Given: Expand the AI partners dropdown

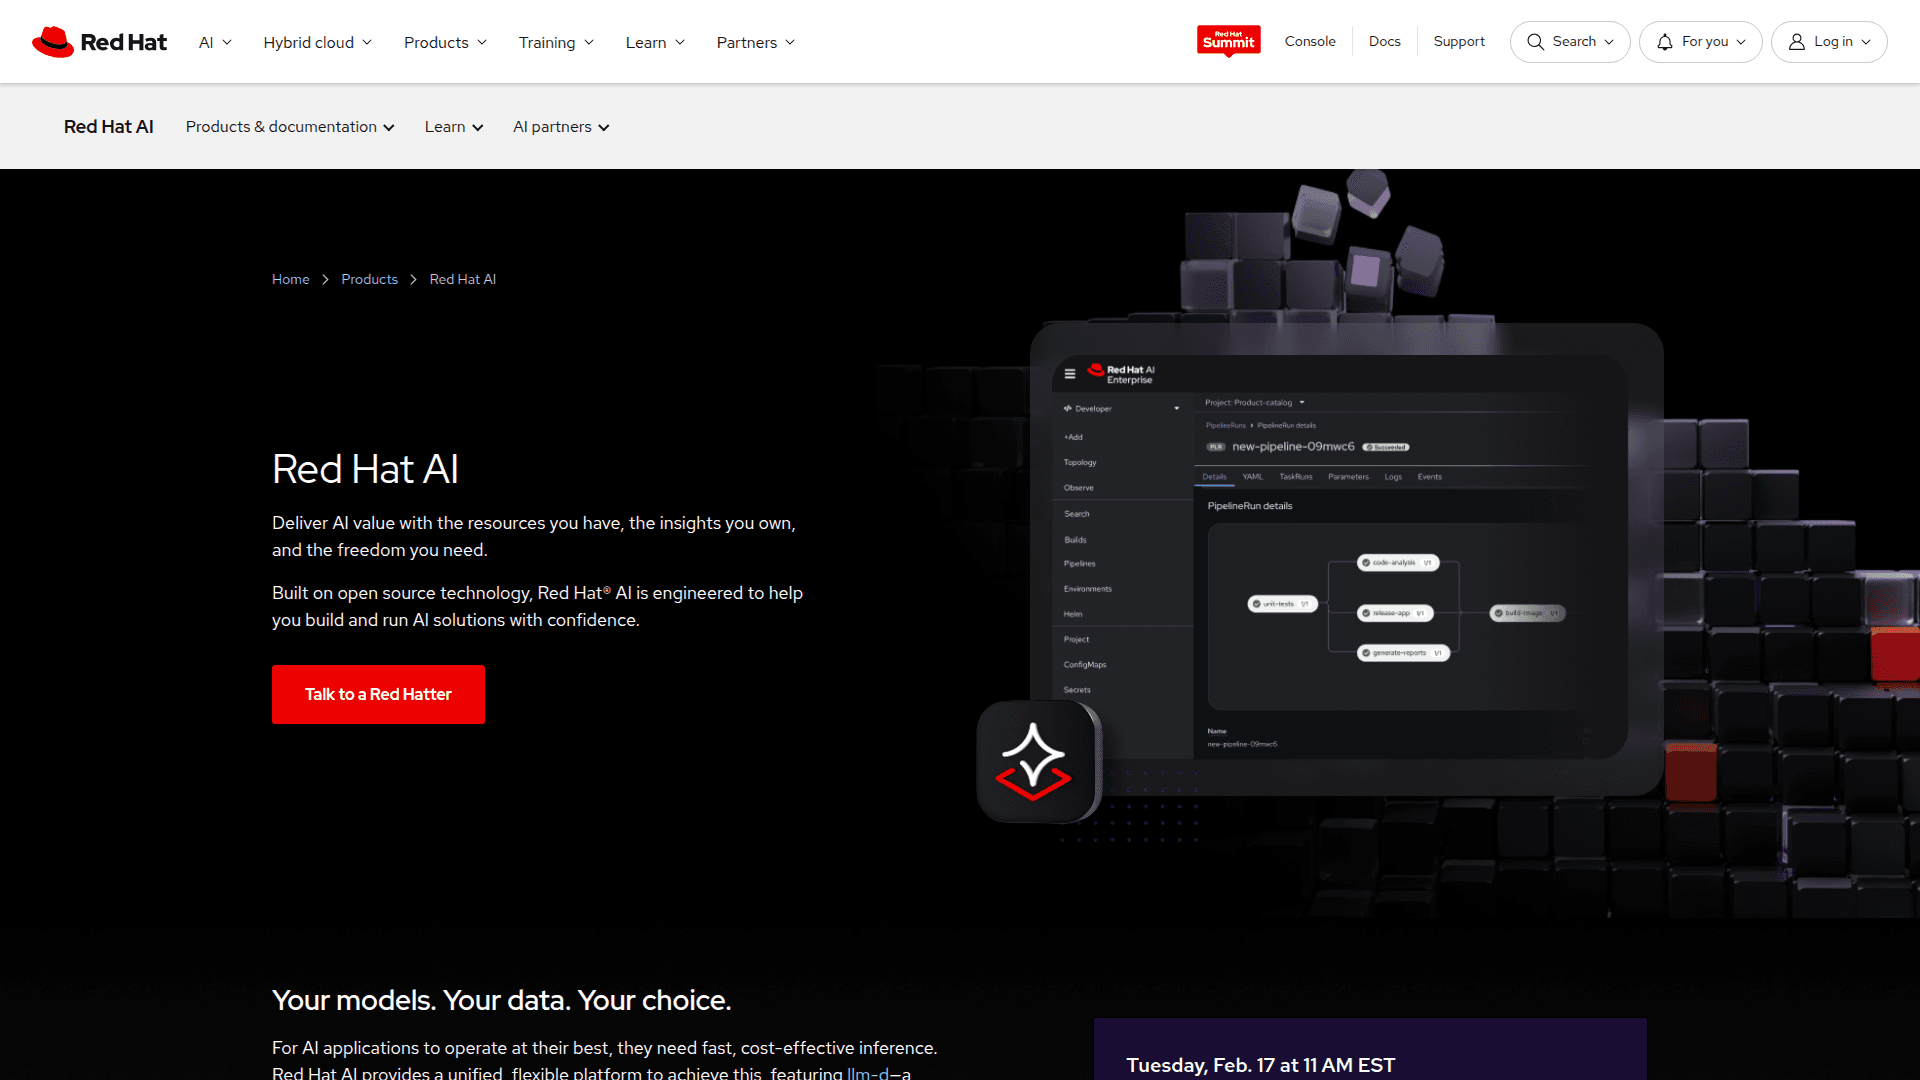Looking at the screenshot, I should (560, 126).
